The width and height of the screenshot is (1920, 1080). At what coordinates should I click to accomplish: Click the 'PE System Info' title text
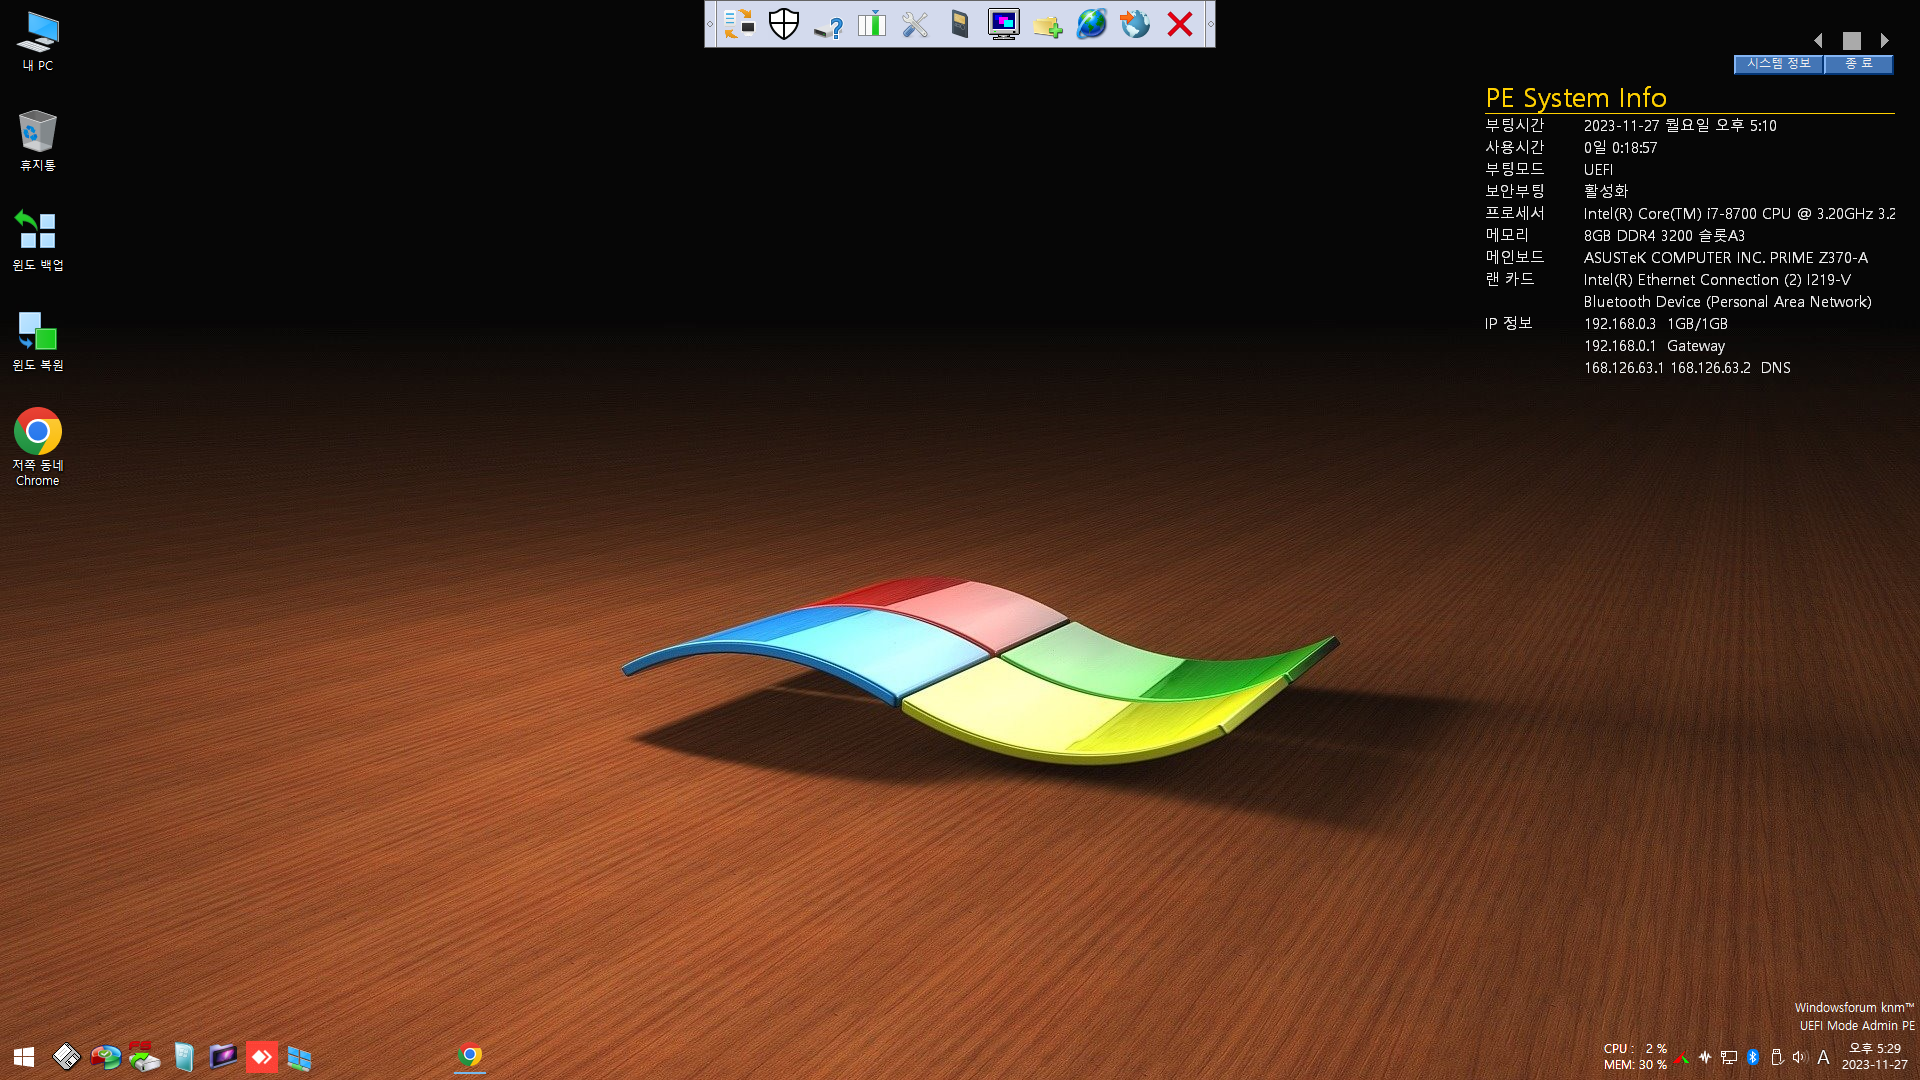click(1576, 98)
